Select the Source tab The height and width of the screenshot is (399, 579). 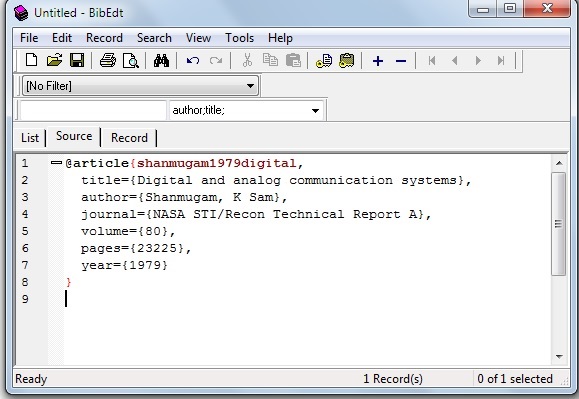(74, 136)
